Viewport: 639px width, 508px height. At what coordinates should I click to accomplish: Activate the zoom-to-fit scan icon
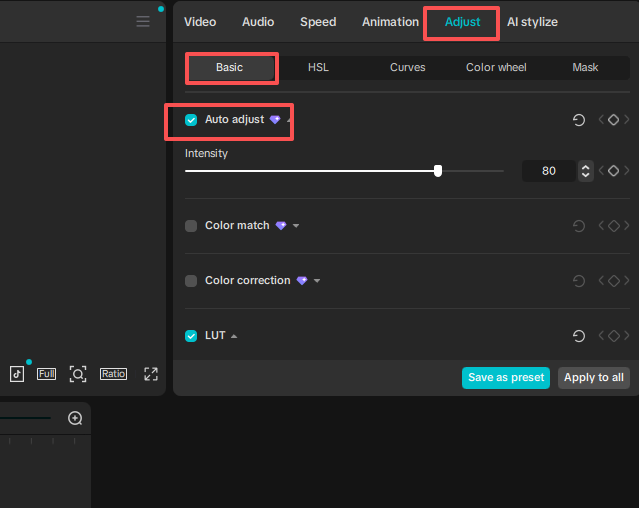pyautogui.click(x=78, y=374)
